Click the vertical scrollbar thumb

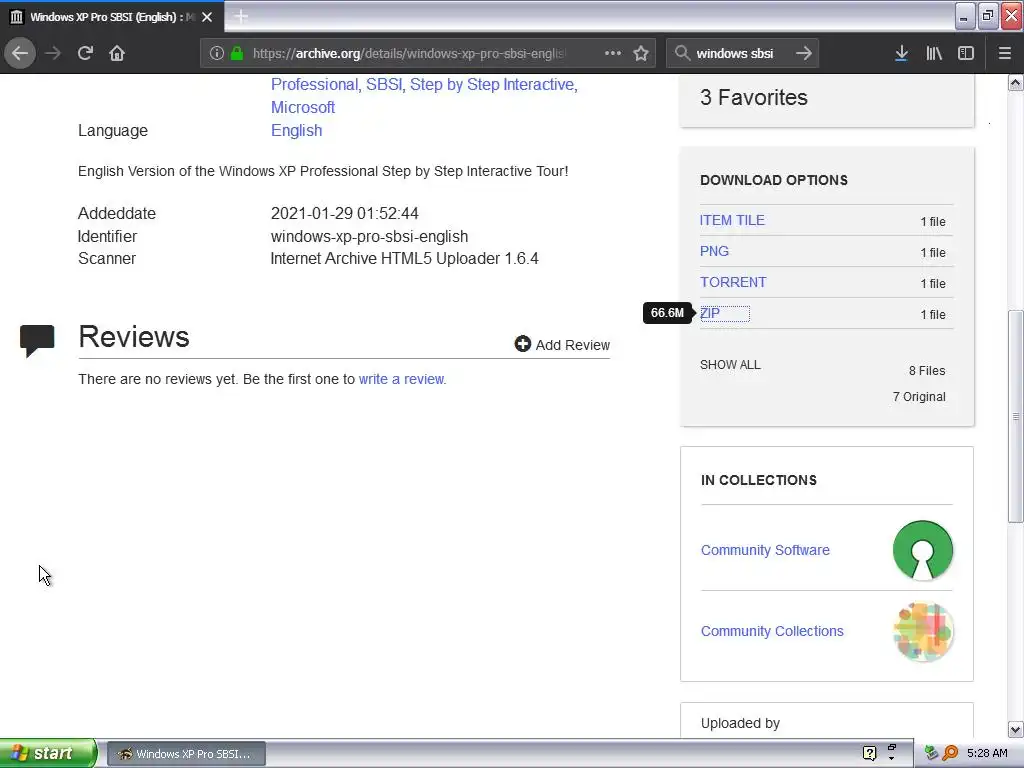pyautogui.click(x=1016, y=417)
